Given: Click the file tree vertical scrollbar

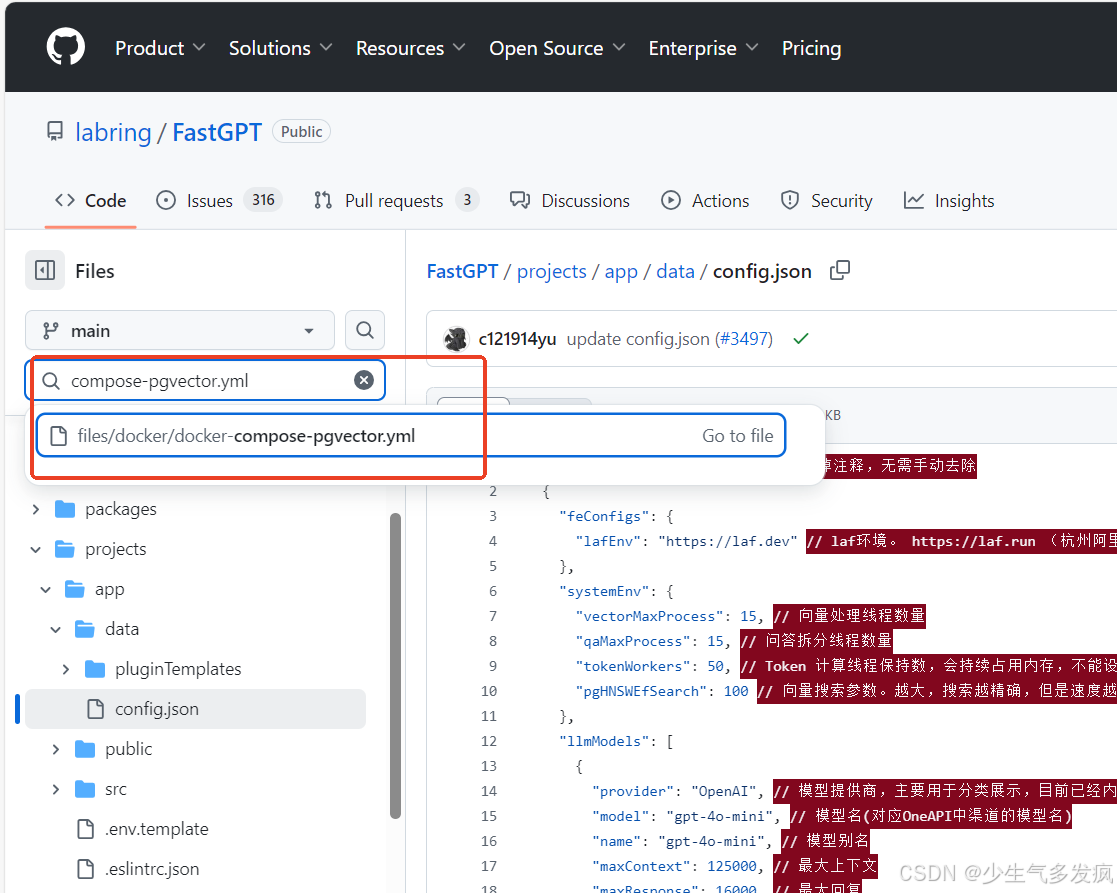Looking at the screenshot, I should pyautogui.click(x=395, y=666).
